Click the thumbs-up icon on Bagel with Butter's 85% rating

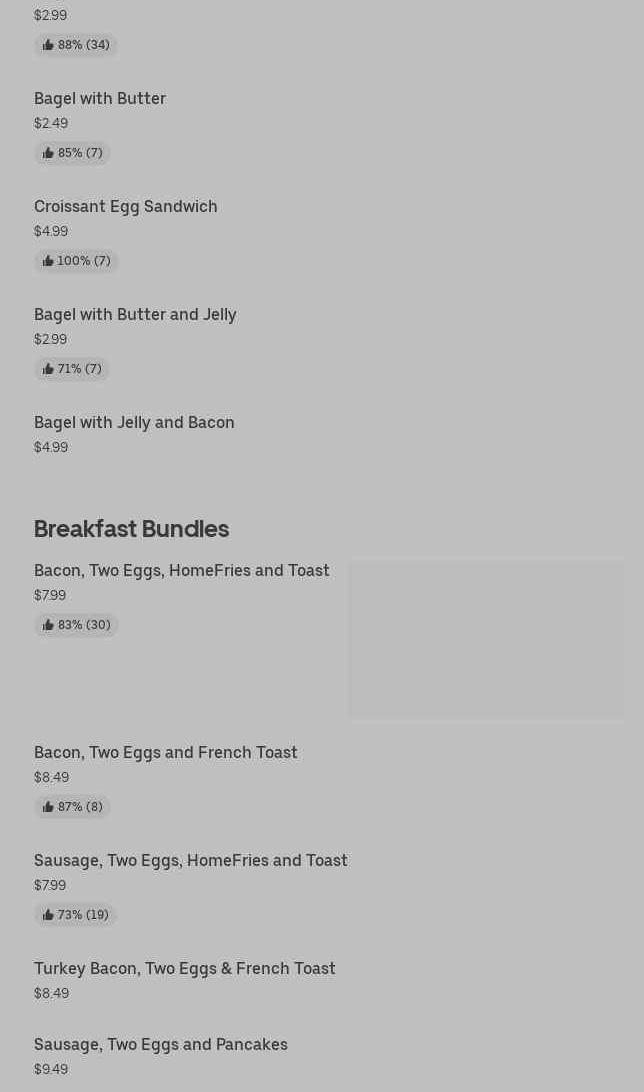click(48, 153)
